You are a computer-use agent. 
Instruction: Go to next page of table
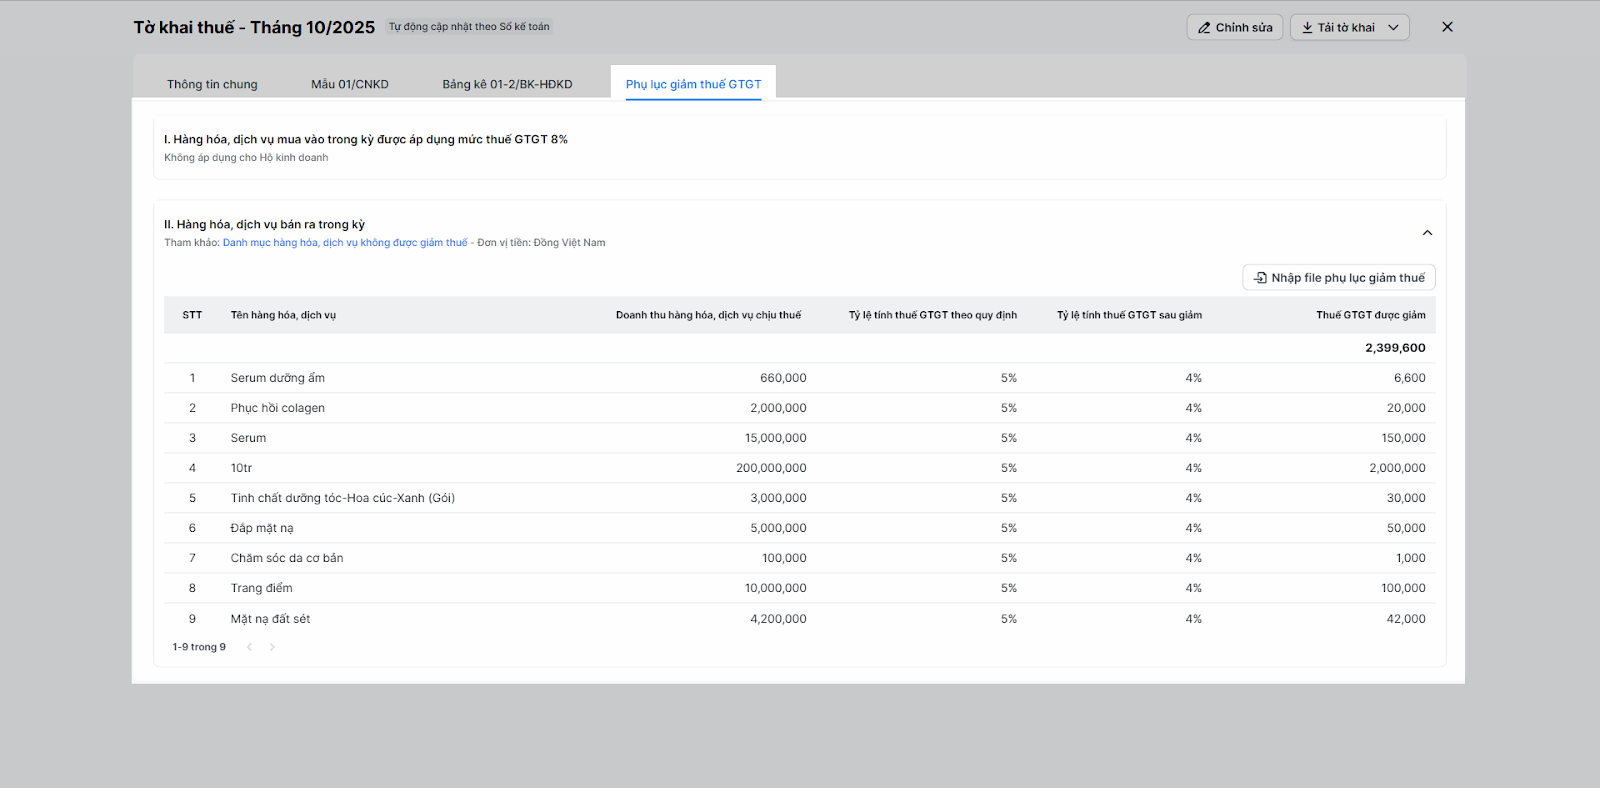(x=272, y=647)
